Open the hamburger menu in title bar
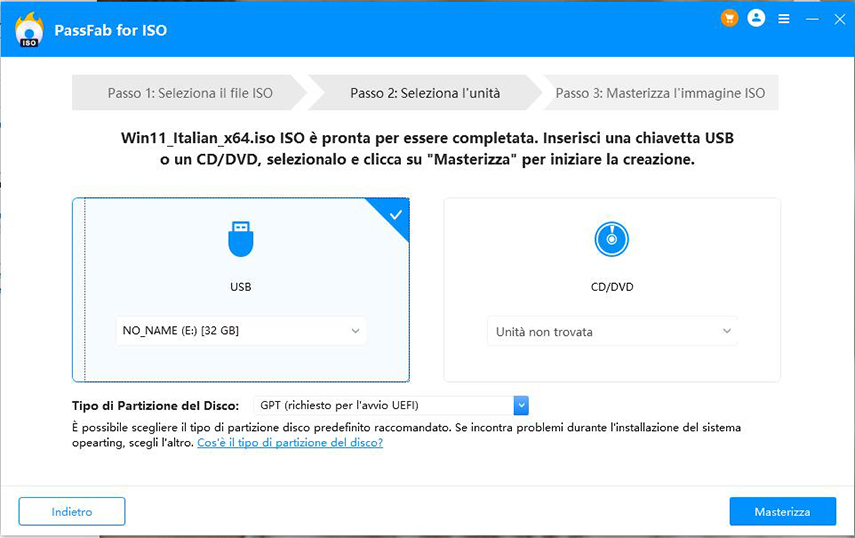Viewport: 855px width, 538px height. pos(784,19)
